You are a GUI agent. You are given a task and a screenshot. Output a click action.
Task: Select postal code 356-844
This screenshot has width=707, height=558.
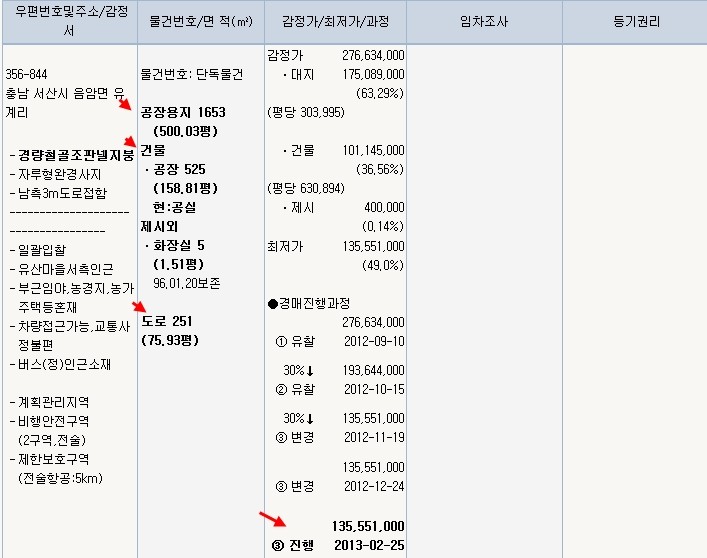click(26, 74)
